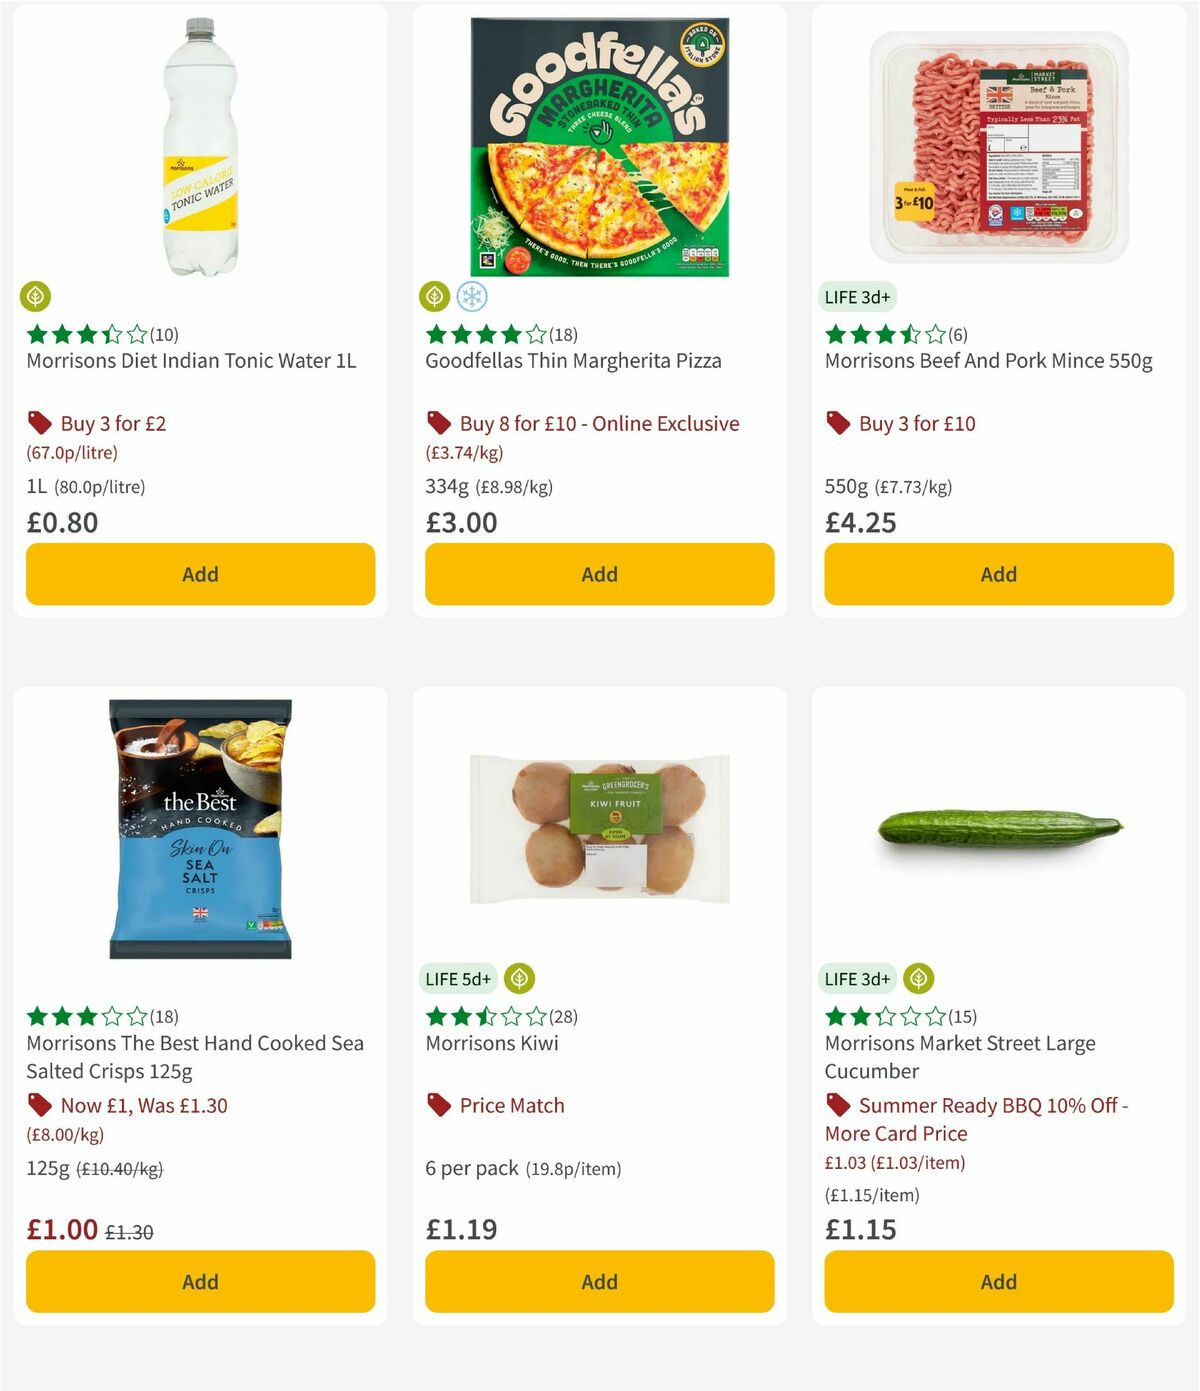Add Goodfellas Thin Margherita Pizza to basket
This screenshot has width=1200, height=1391.
tap(598, 574)
